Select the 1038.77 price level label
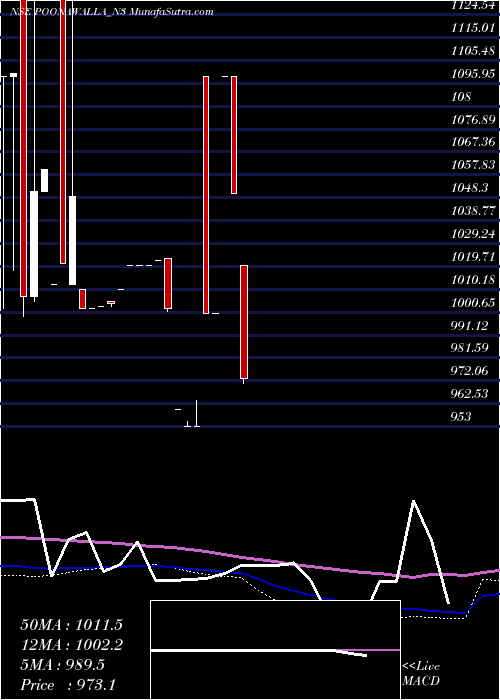Image resolution: width=500 pixels, height=700 pixels. click(473, 210)
